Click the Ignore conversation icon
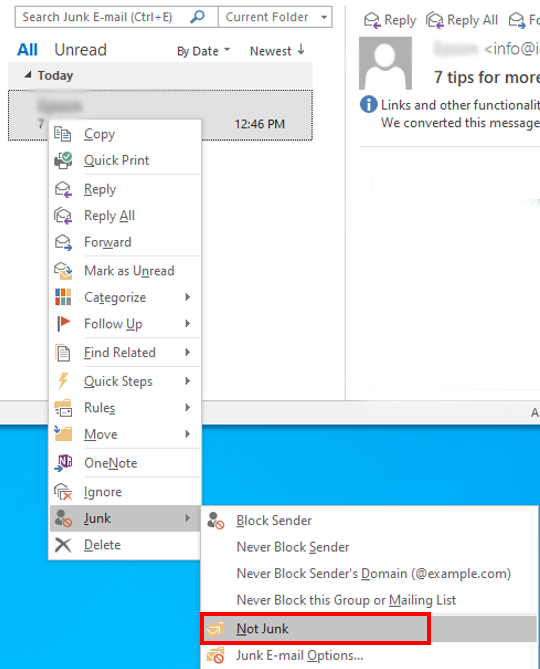540x669 pixels. click(x=63, y=492)
